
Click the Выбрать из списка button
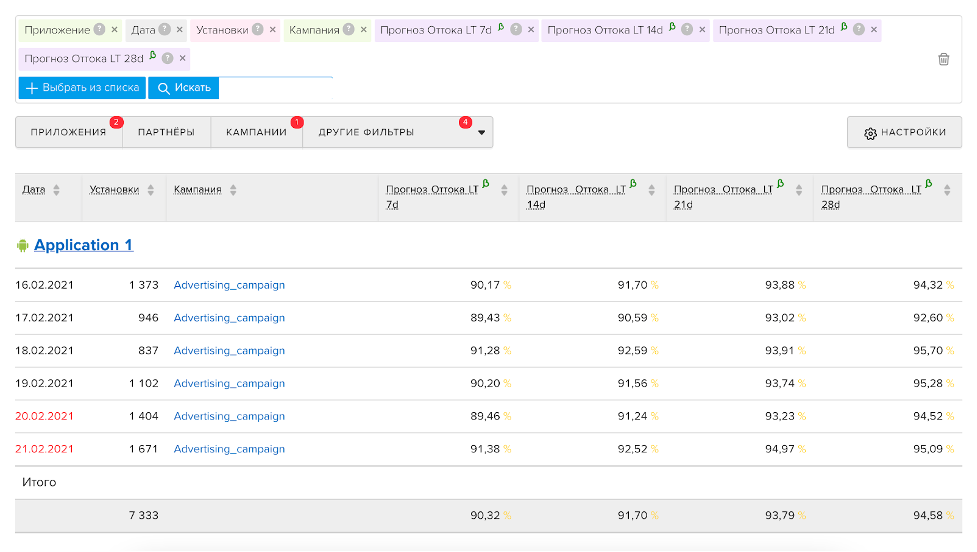pos(82,88)
